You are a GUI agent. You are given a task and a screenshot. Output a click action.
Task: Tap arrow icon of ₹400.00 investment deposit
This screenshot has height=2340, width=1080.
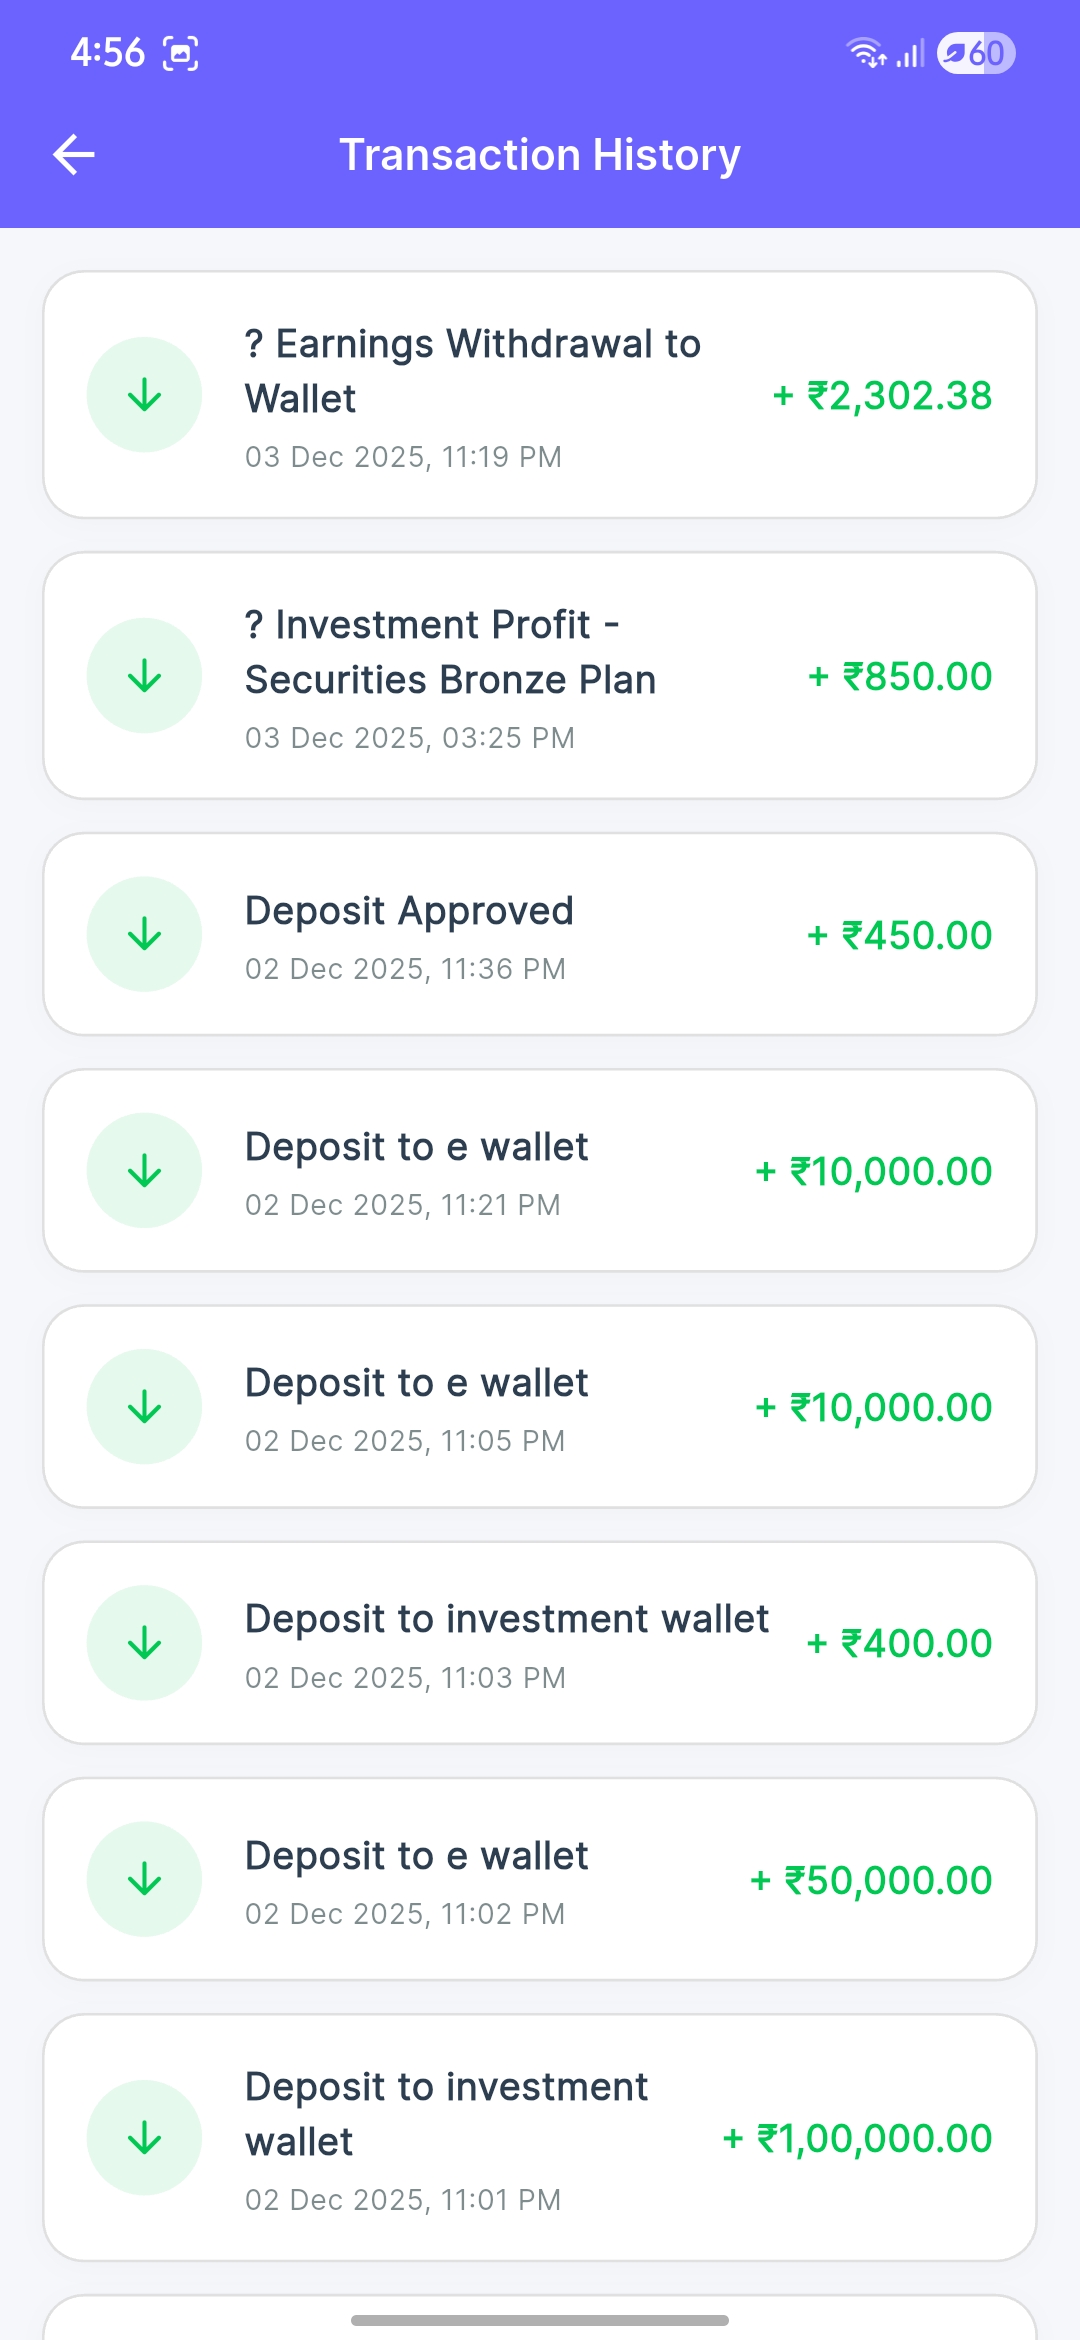(145, 1642)
